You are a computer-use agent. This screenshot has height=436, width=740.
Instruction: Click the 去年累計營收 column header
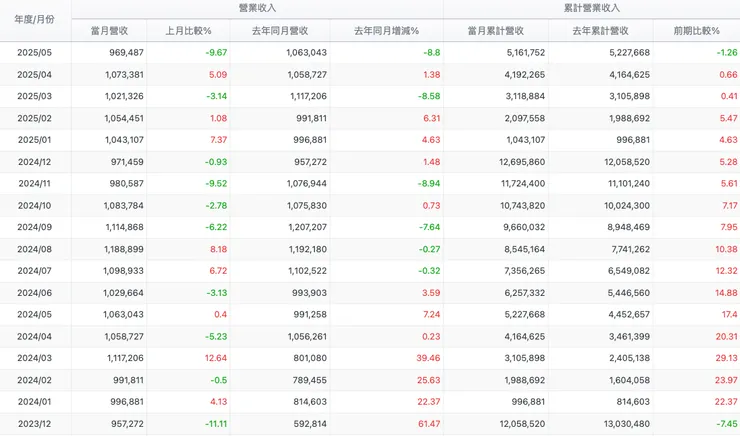point(601,31)
